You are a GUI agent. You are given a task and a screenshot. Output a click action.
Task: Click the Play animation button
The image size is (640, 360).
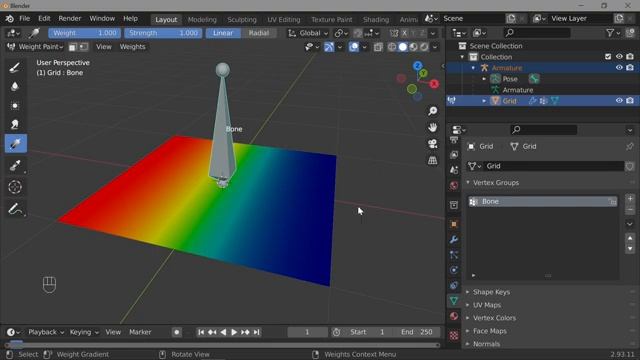pos(234,332)
